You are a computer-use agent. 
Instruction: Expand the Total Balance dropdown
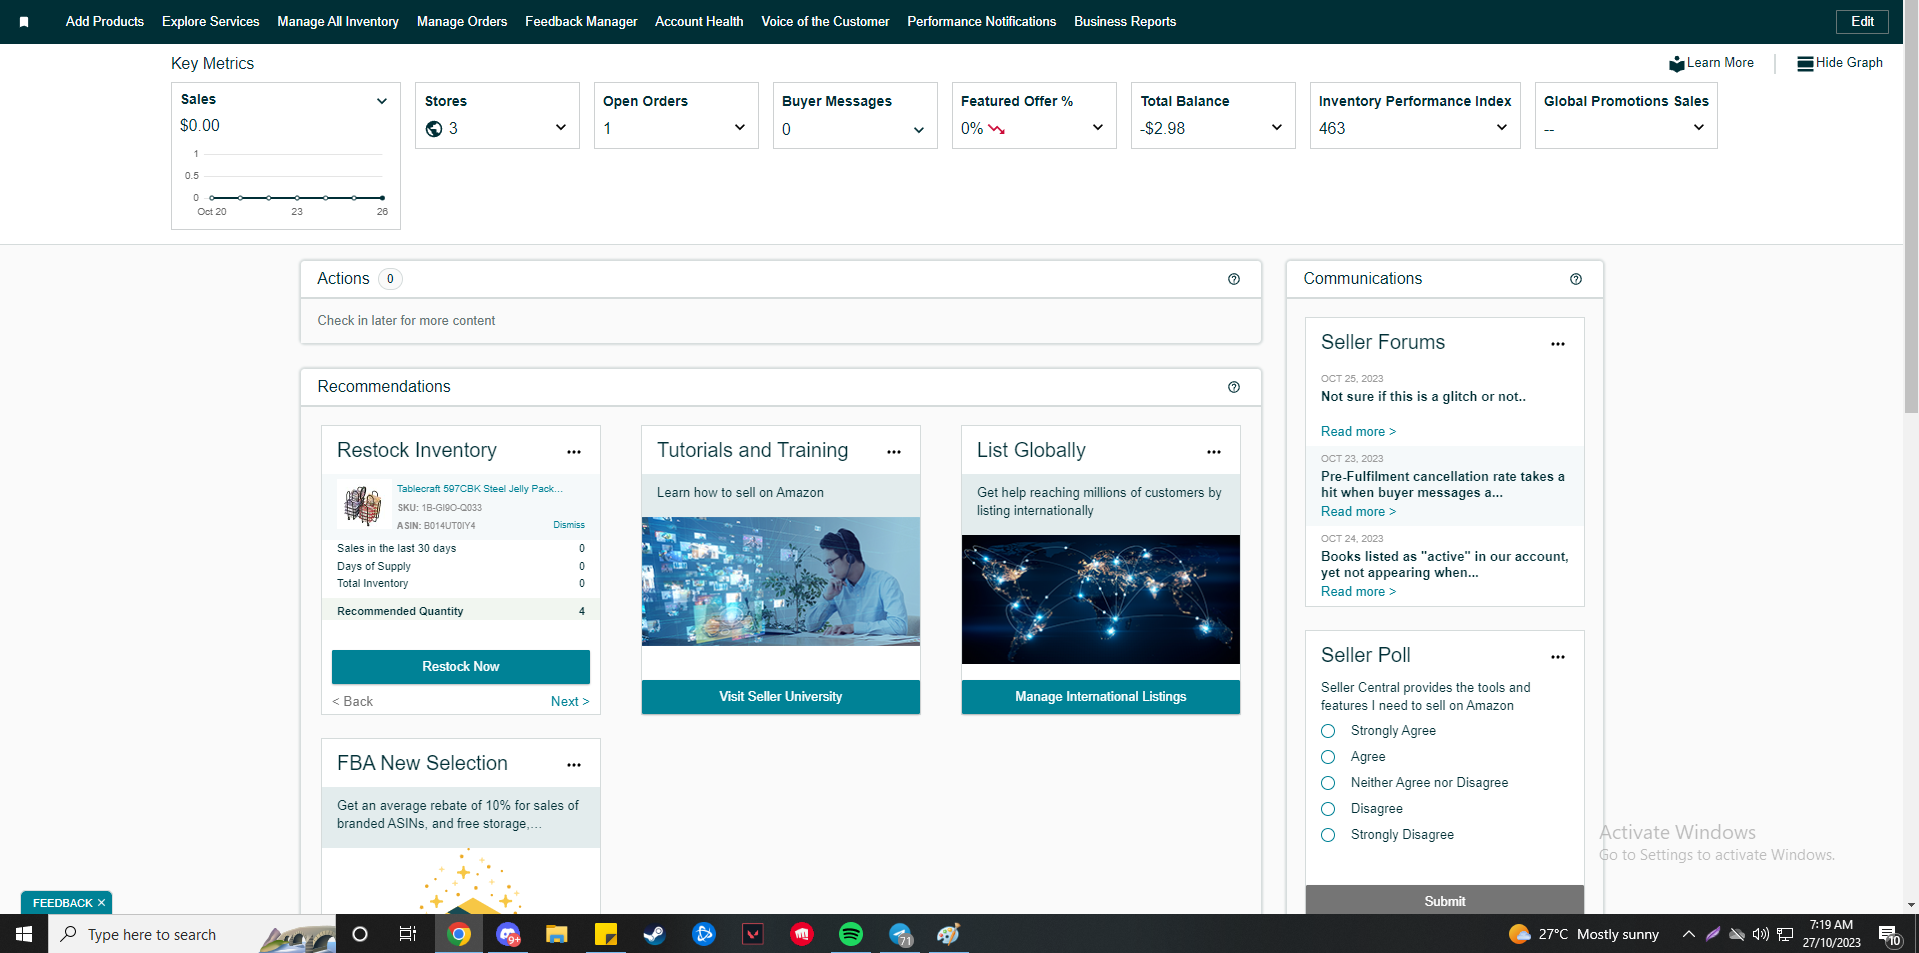(x=1277, y=127)
